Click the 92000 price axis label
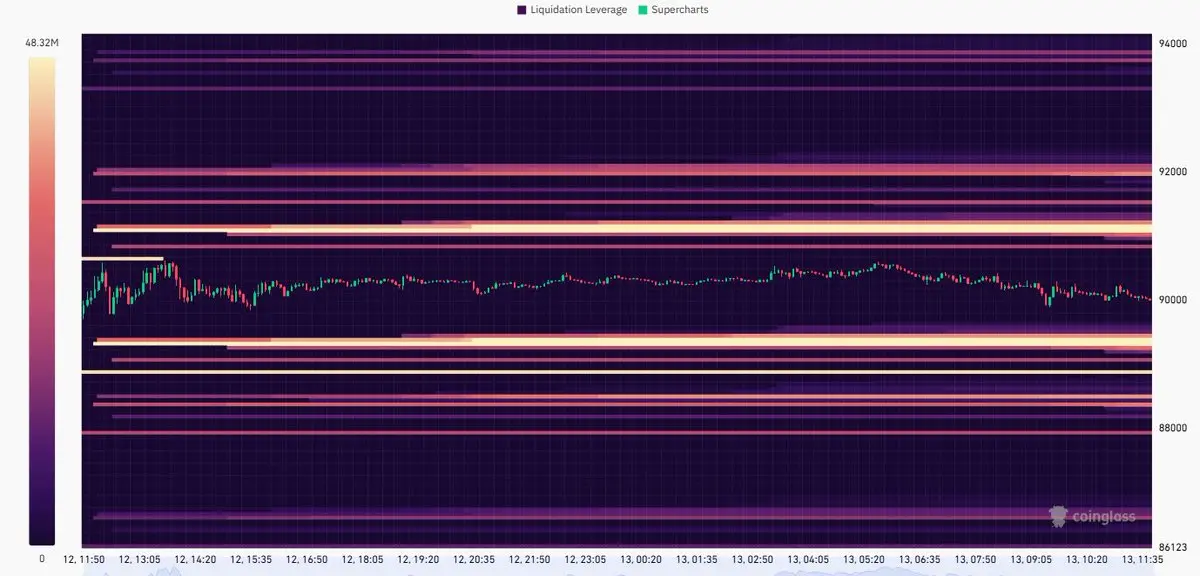The height and width of the screenshot is (576, 1200). [1172, 172]
